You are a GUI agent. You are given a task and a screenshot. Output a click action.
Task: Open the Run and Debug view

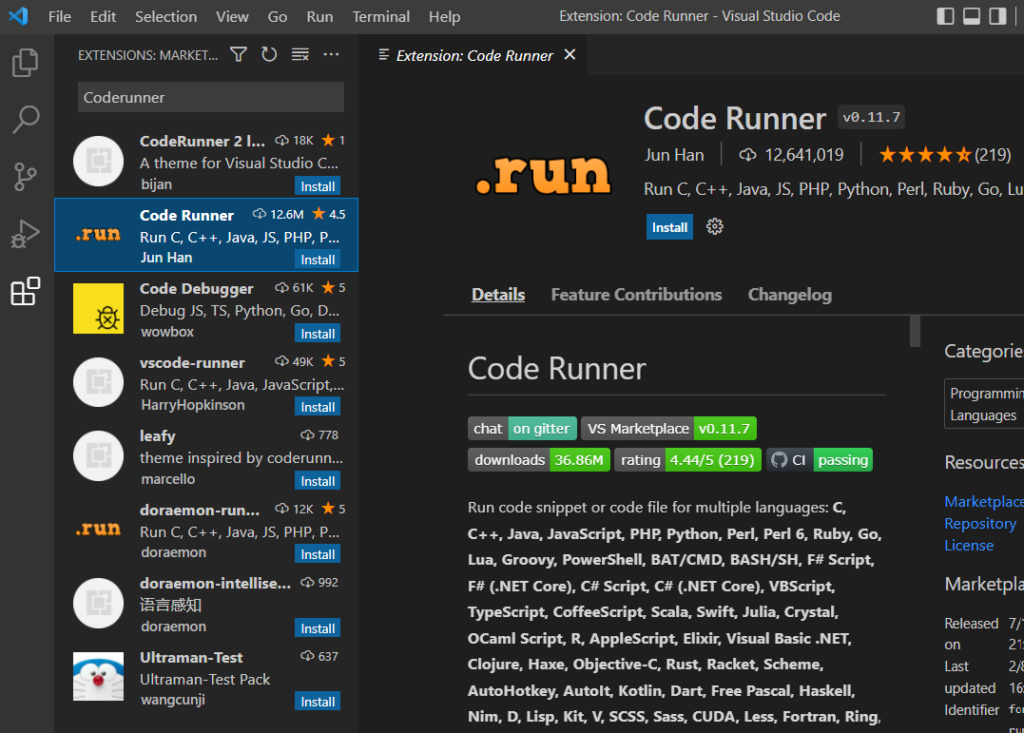pyautogui.click(x=25, y=234)
